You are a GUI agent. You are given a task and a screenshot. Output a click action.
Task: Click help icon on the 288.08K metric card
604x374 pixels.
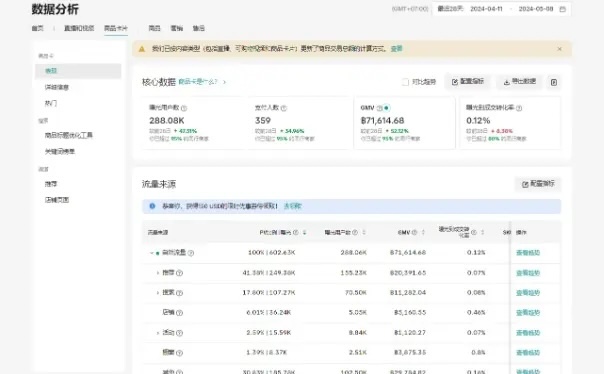184,108
